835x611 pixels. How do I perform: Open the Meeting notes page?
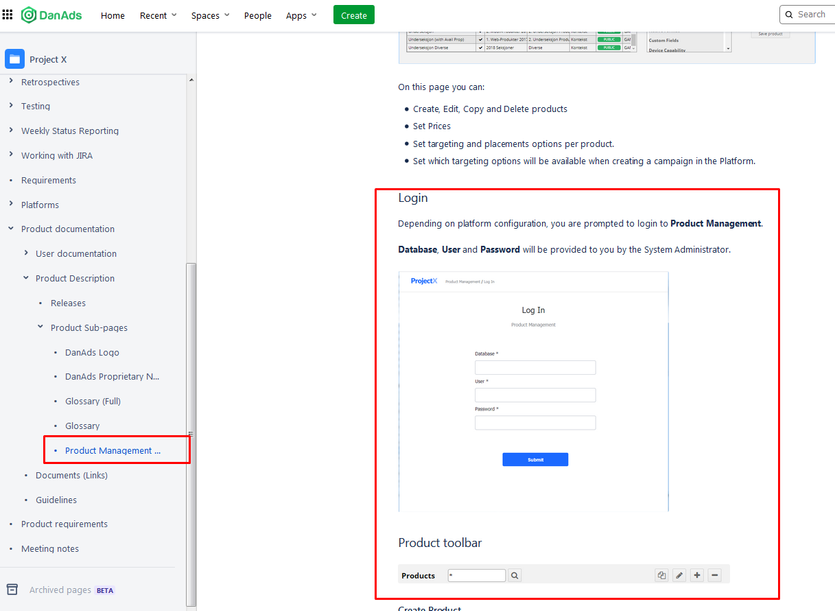click(50, 549)
